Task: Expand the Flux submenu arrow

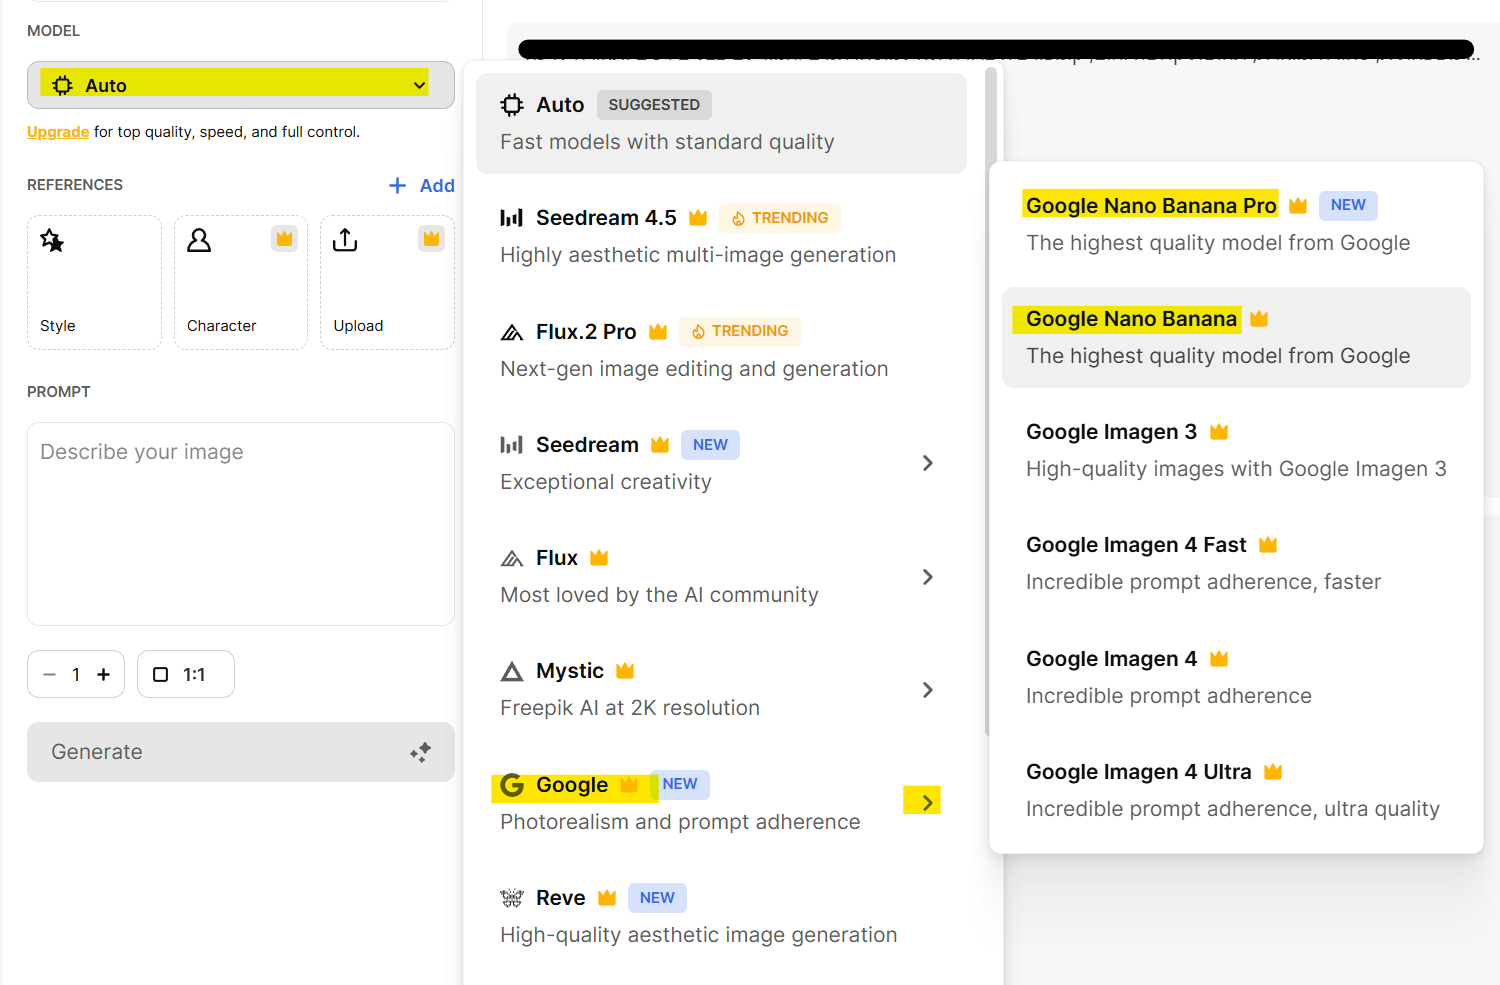Action: (x=928, y=577)
